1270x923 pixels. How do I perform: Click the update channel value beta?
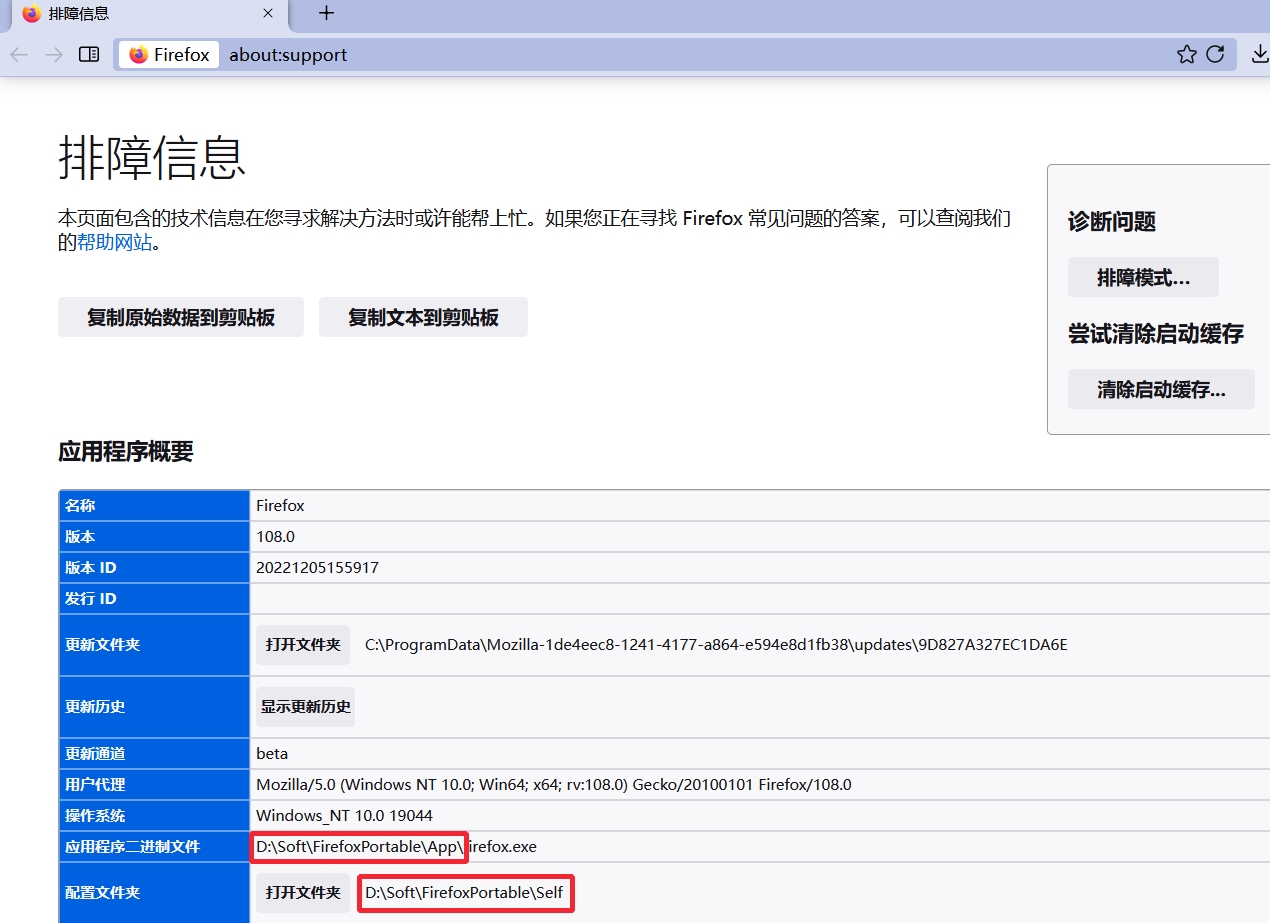(x=272, y=754)
